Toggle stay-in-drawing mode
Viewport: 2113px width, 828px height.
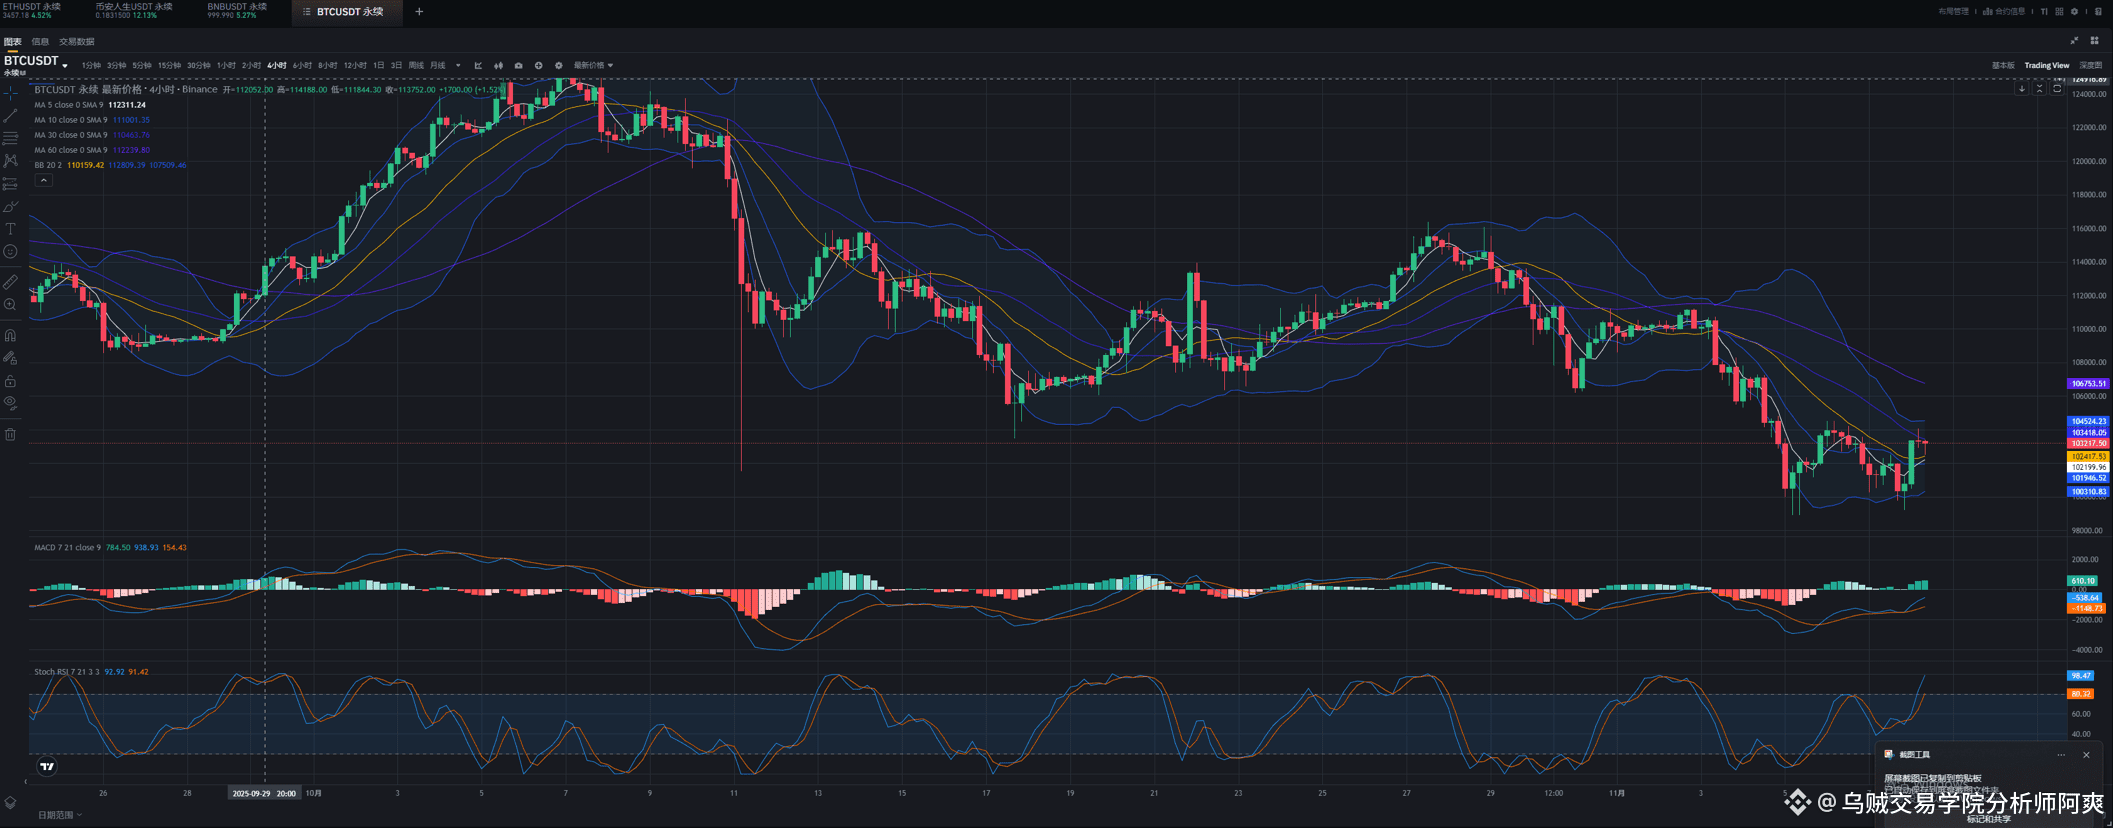10,358
